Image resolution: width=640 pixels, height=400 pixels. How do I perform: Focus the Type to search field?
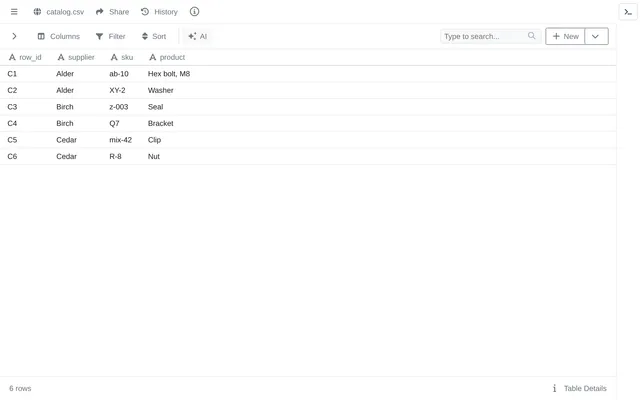point(491,36)
